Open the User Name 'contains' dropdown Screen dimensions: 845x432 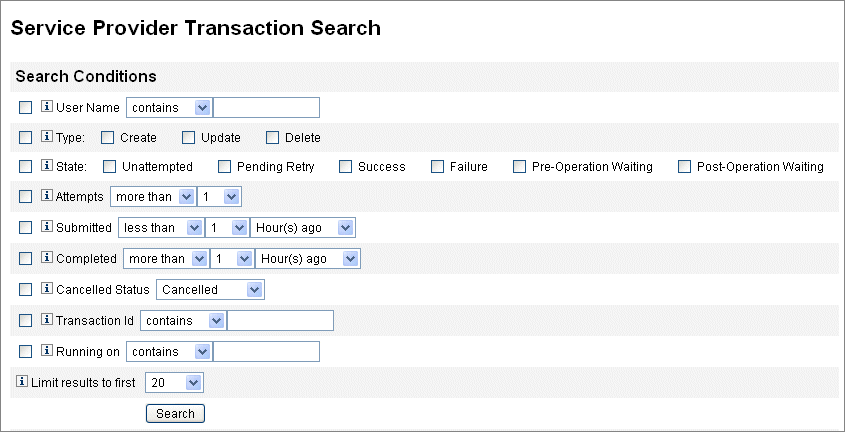(169, 108)
